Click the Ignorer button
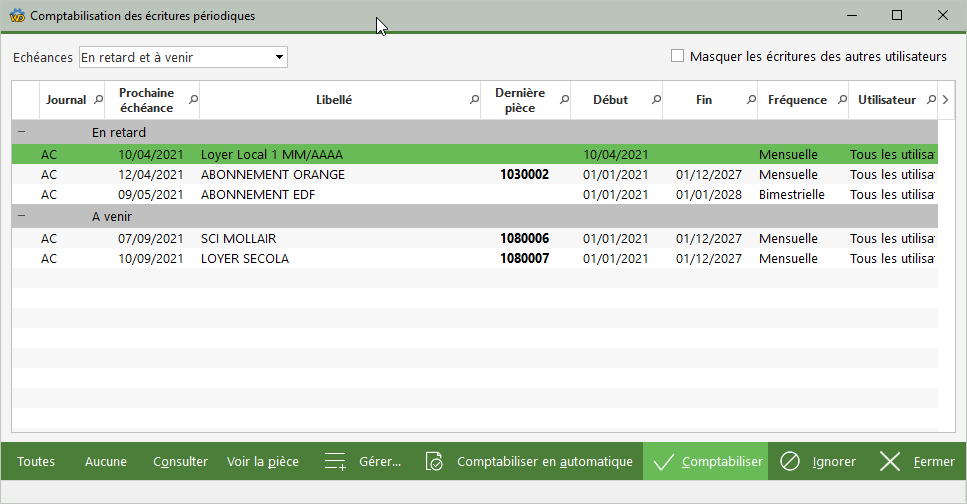Viewport: 967px width, 504px height. coord(819,462)
